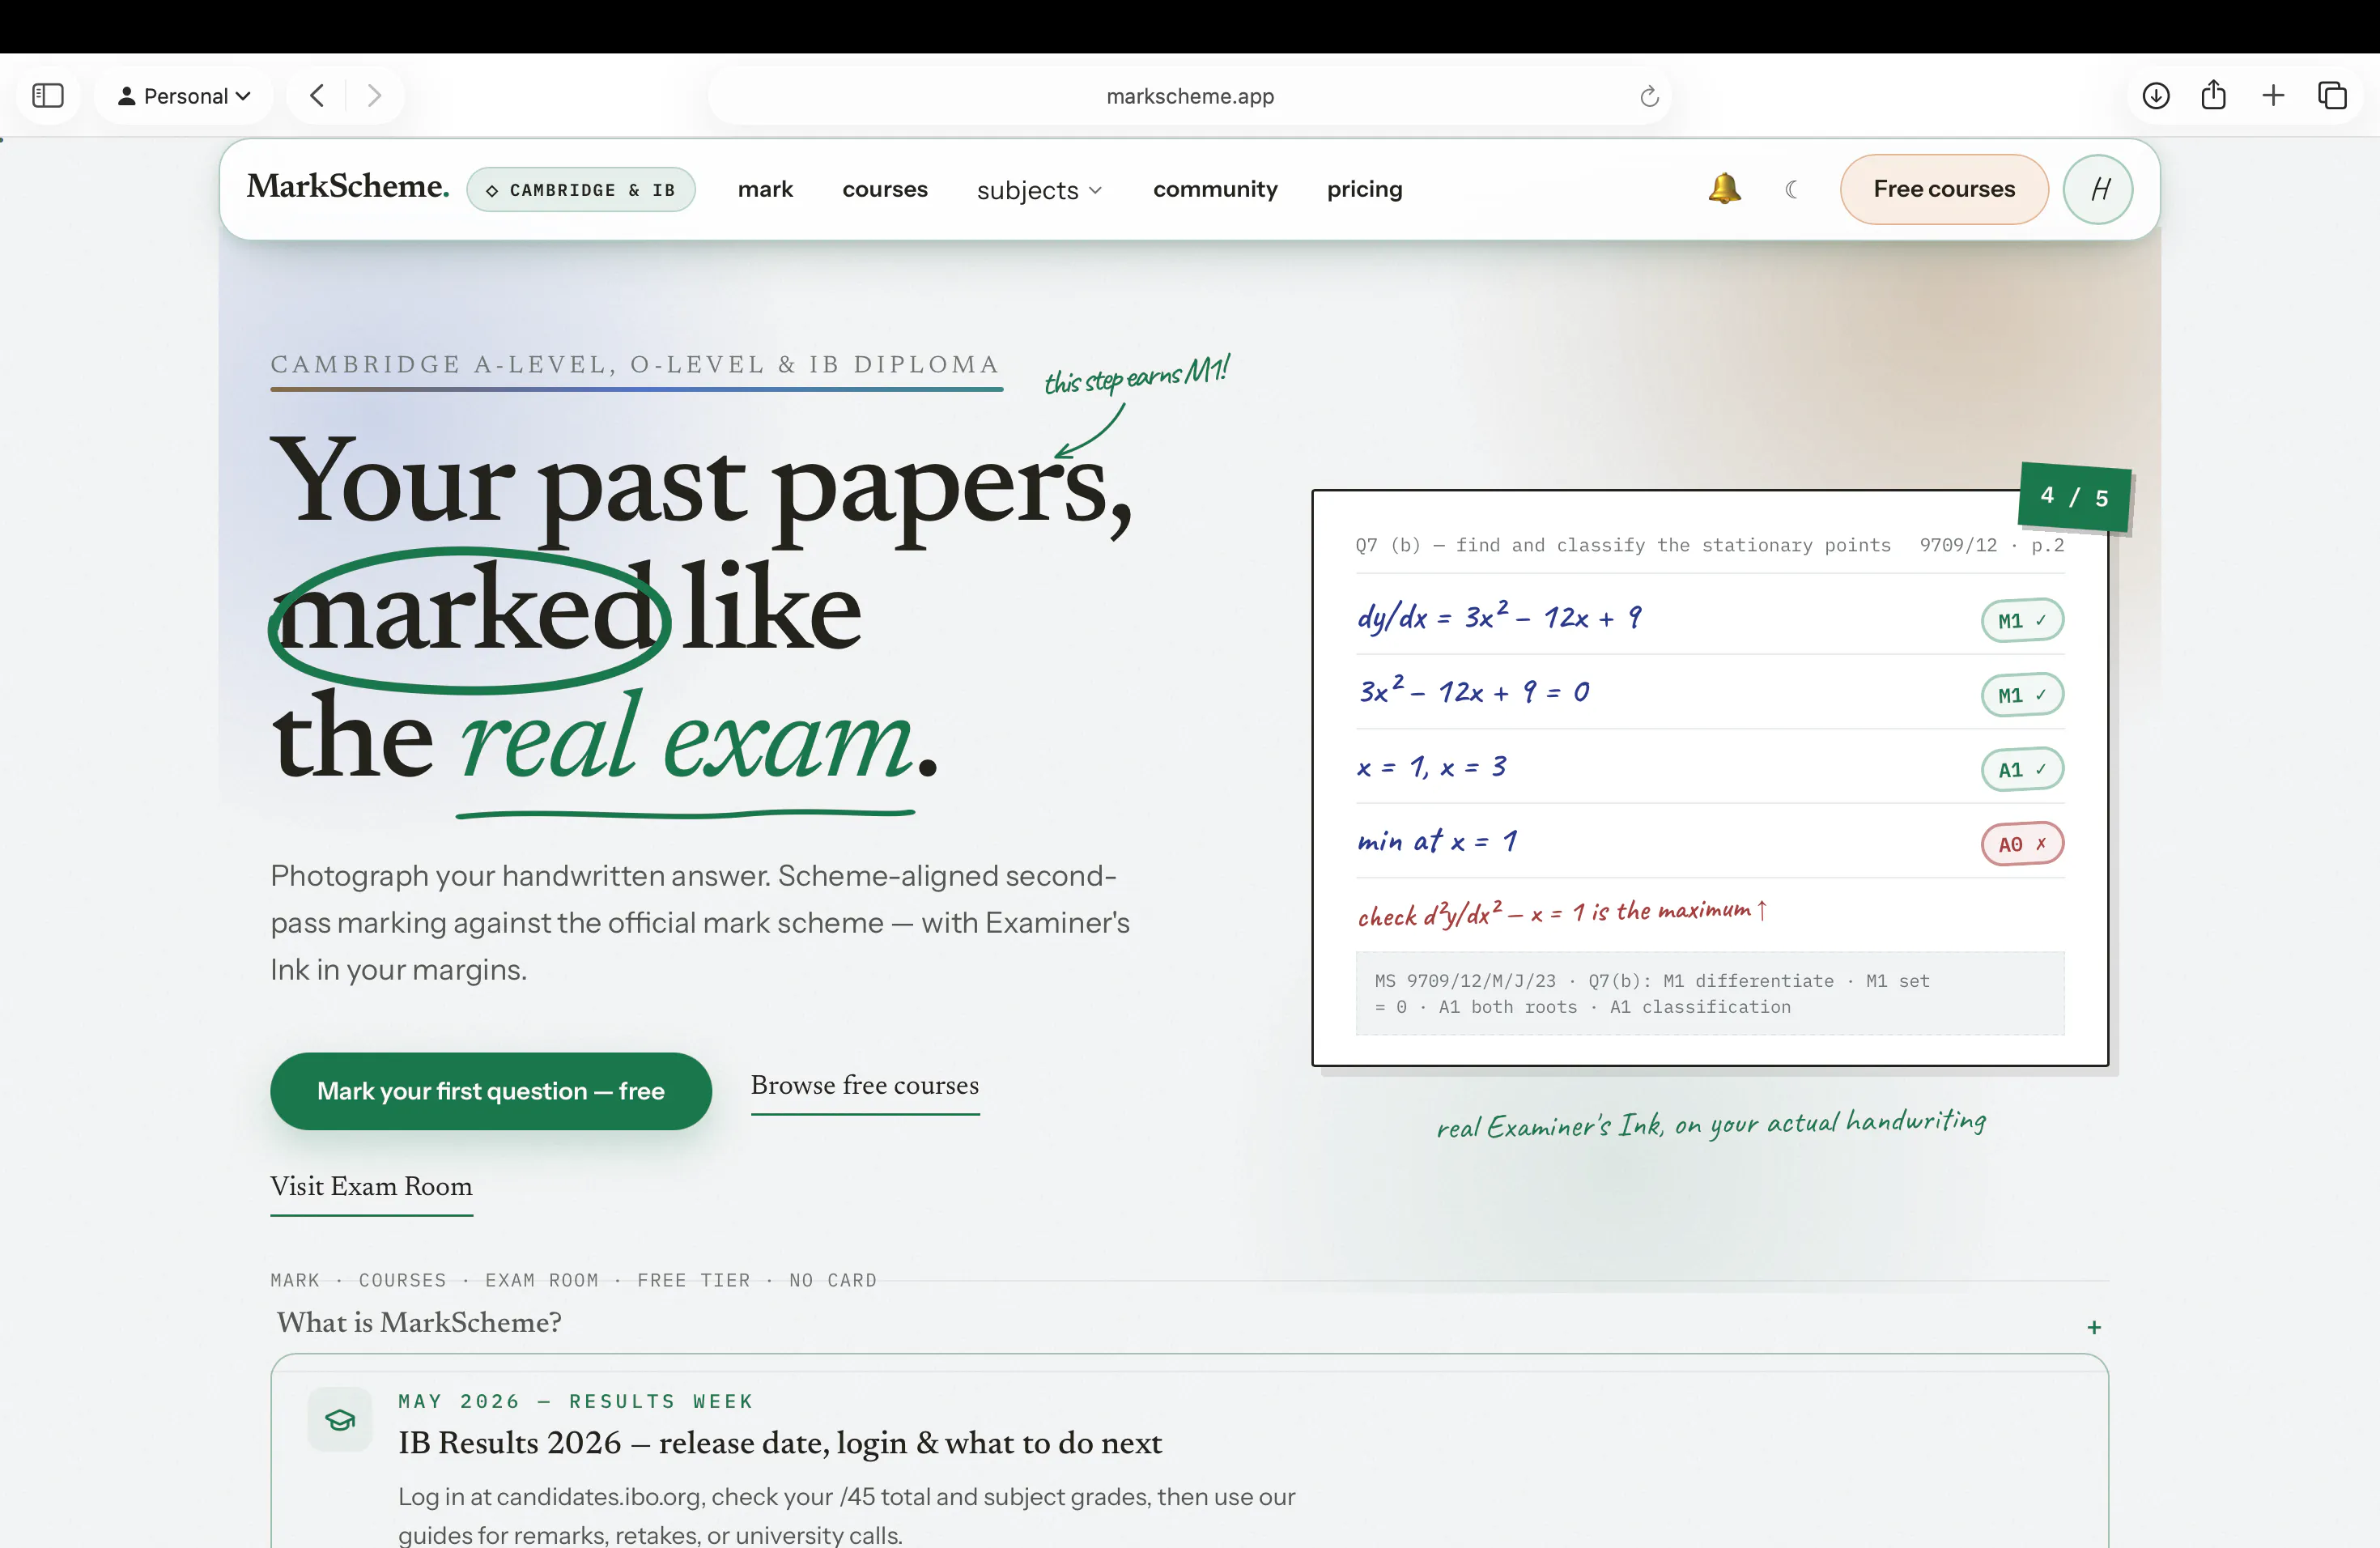The image size is (2380, 1548).
Task: Click the M1 badge beside dy/dx line
Action: click(x=2022, y=620)
